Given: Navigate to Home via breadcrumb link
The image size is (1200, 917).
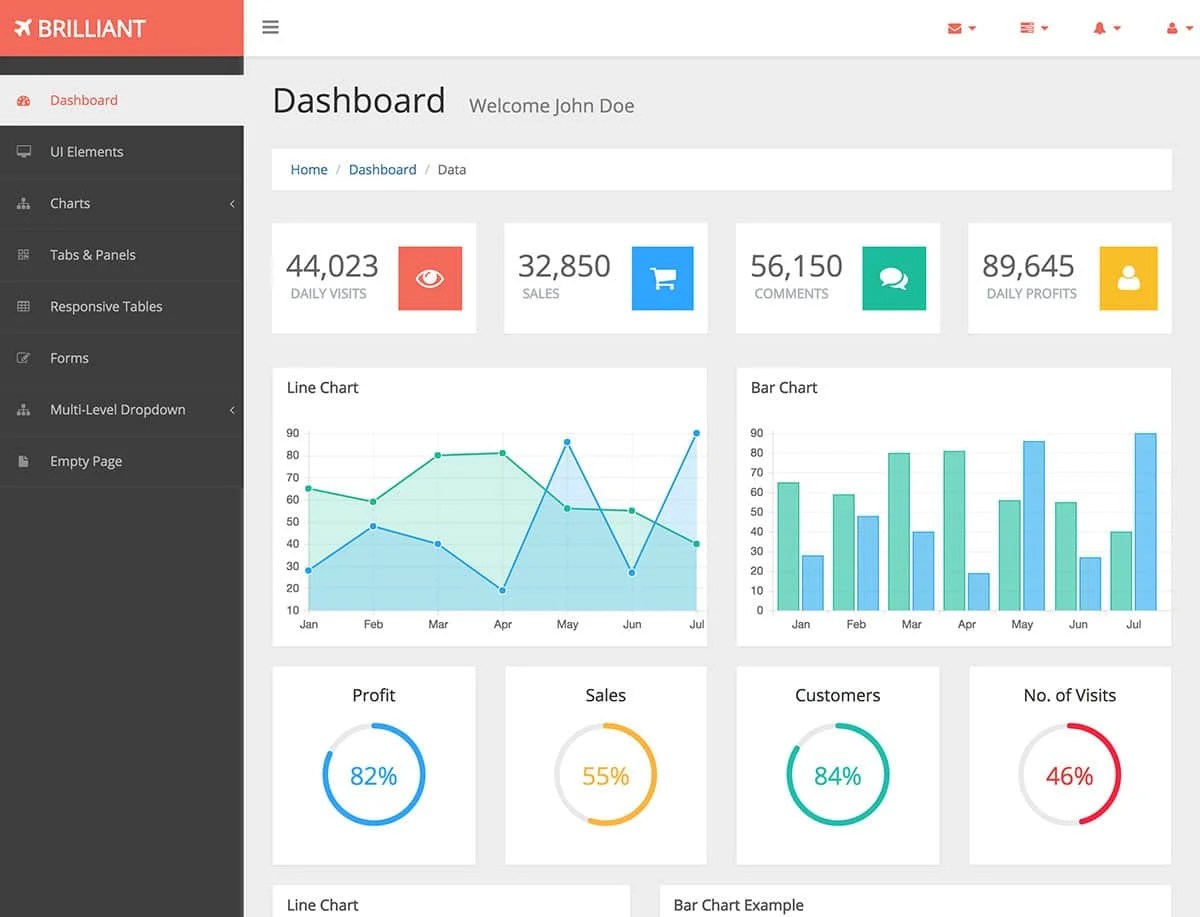Looking at the screenshot, I should point(308,169).
